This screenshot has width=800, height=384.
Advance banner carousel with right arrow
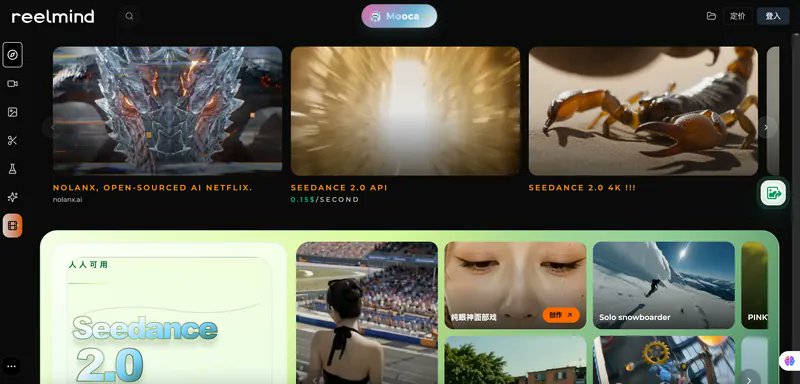(x=766, y=127)
